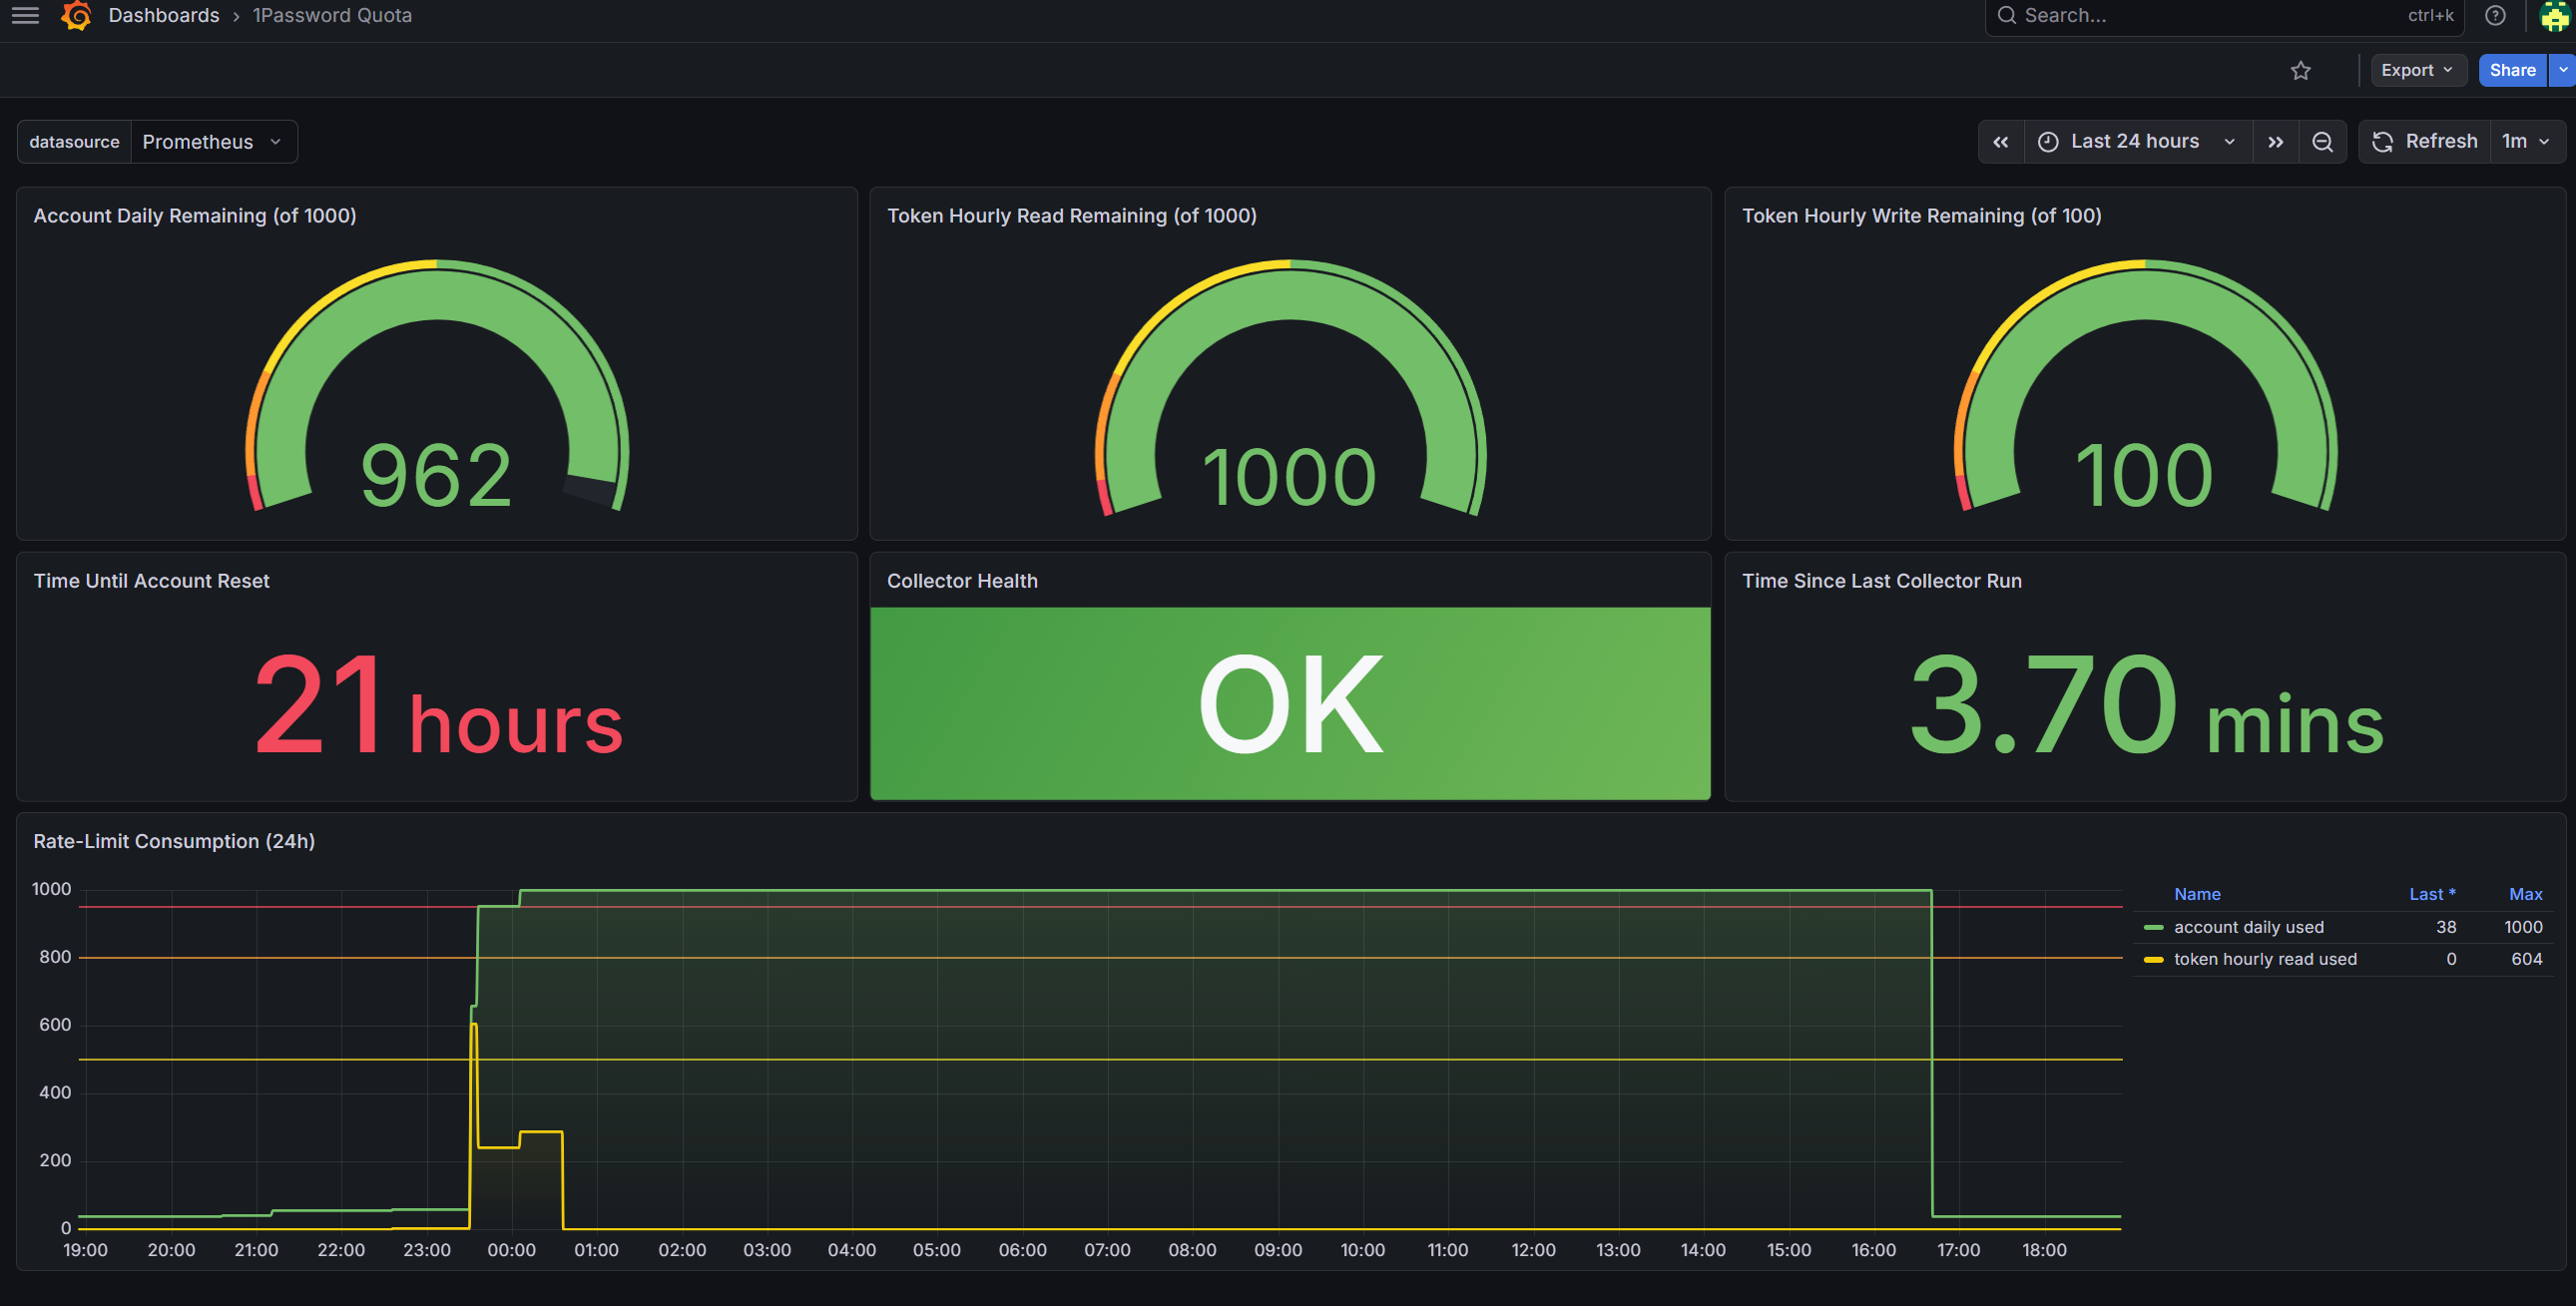The height and width of the screenshot is (1306, 2576).
Task: Open the 1m refresh interval dropdown
Action: pos(2526,142)
